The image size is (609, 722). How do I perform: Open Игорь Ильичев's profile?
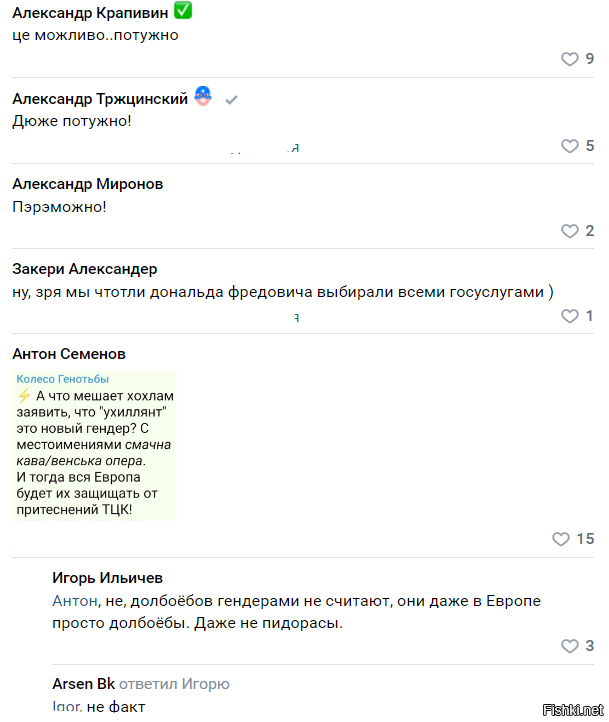click(x=107, y=577)
